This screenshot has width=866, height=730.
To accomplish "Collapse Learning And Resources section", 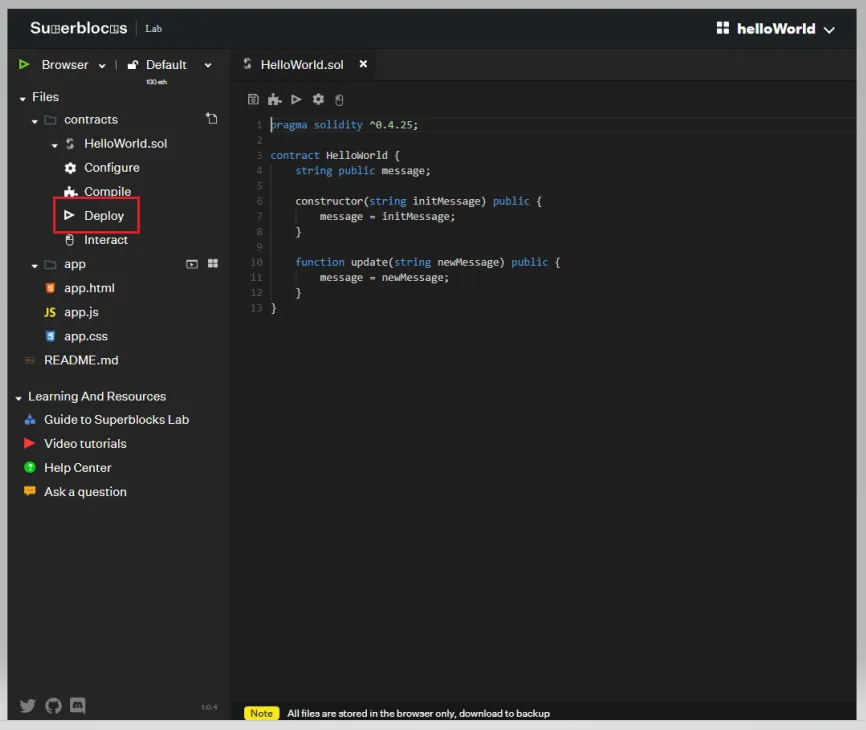I will (x=19, y=399).
